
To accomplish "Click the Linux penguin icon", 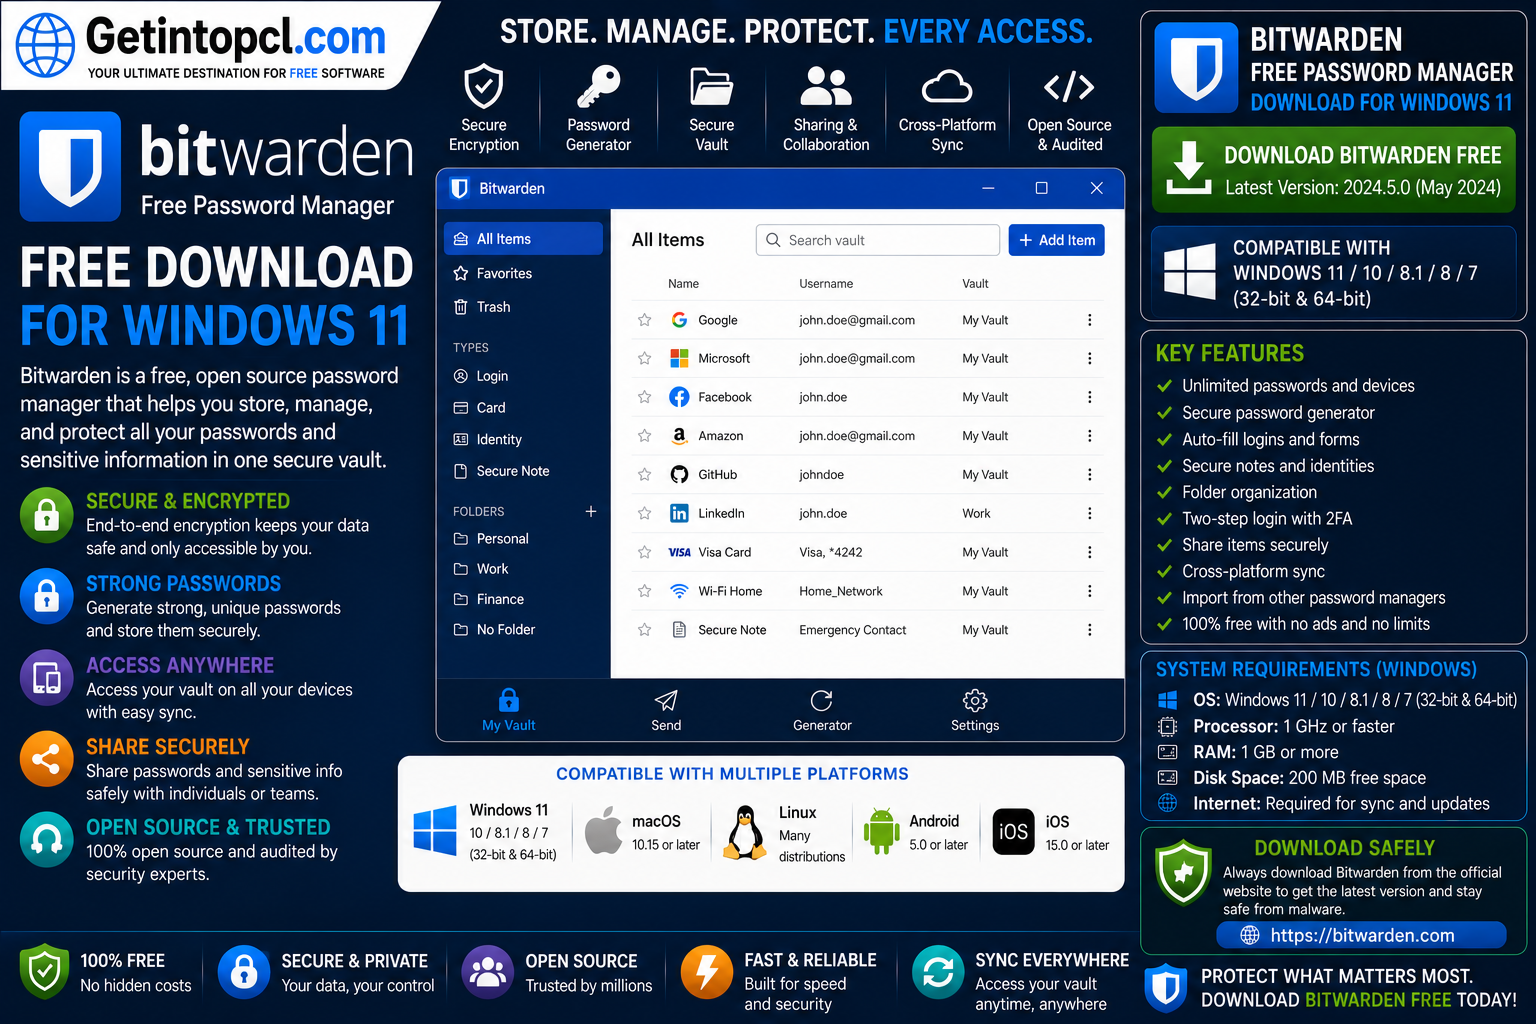I will (745, 832).
